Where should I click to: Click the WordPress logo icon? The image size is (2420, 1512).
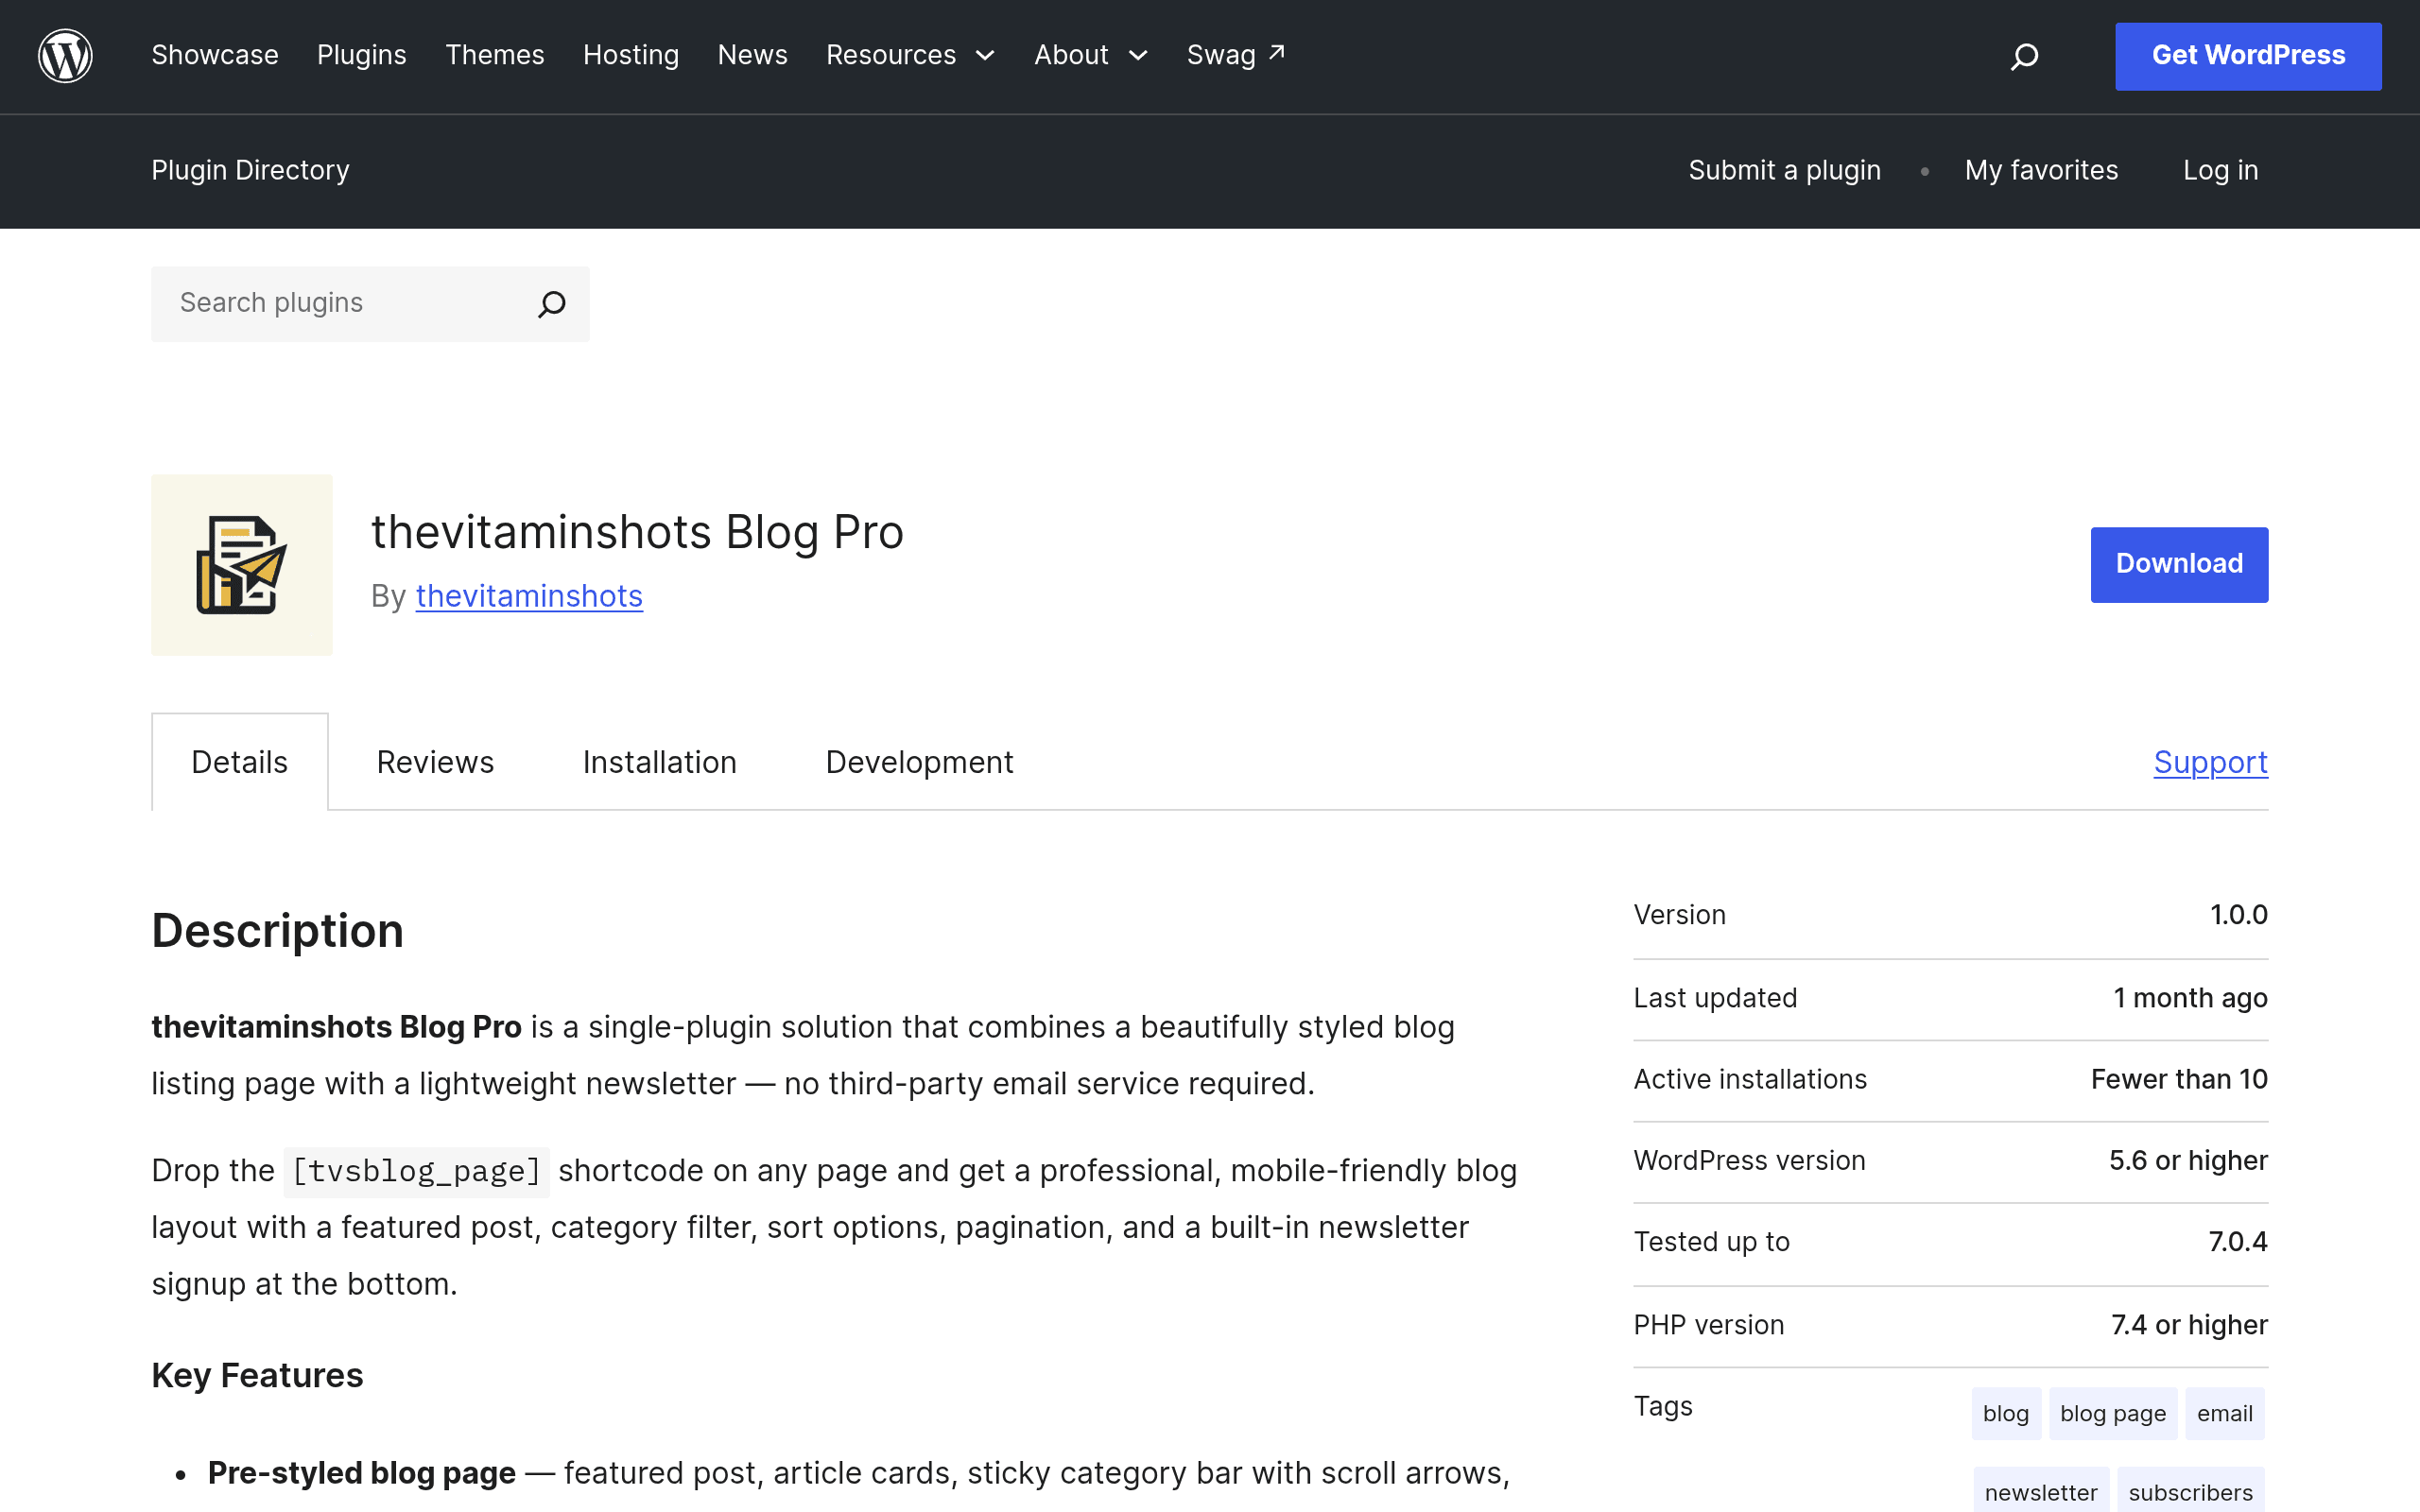pyautogui.click(x=65, y=56)
